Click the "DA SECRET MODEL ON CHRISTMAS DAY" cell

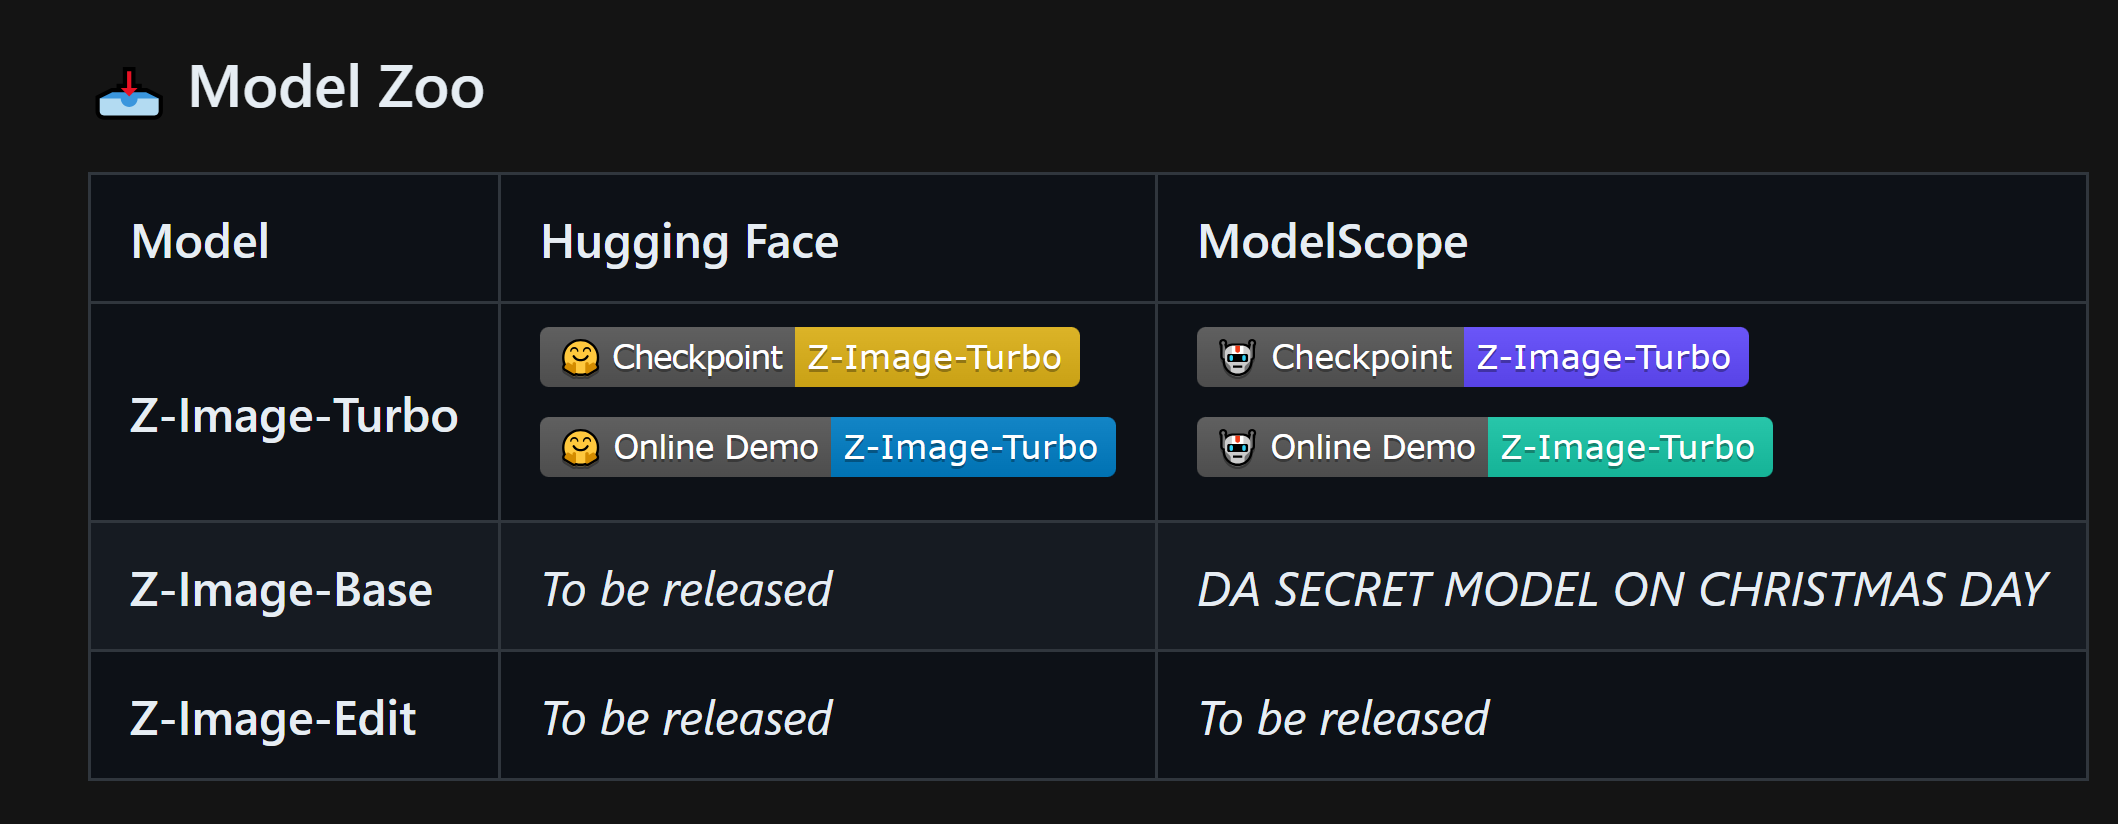(x=1622, y=590)
